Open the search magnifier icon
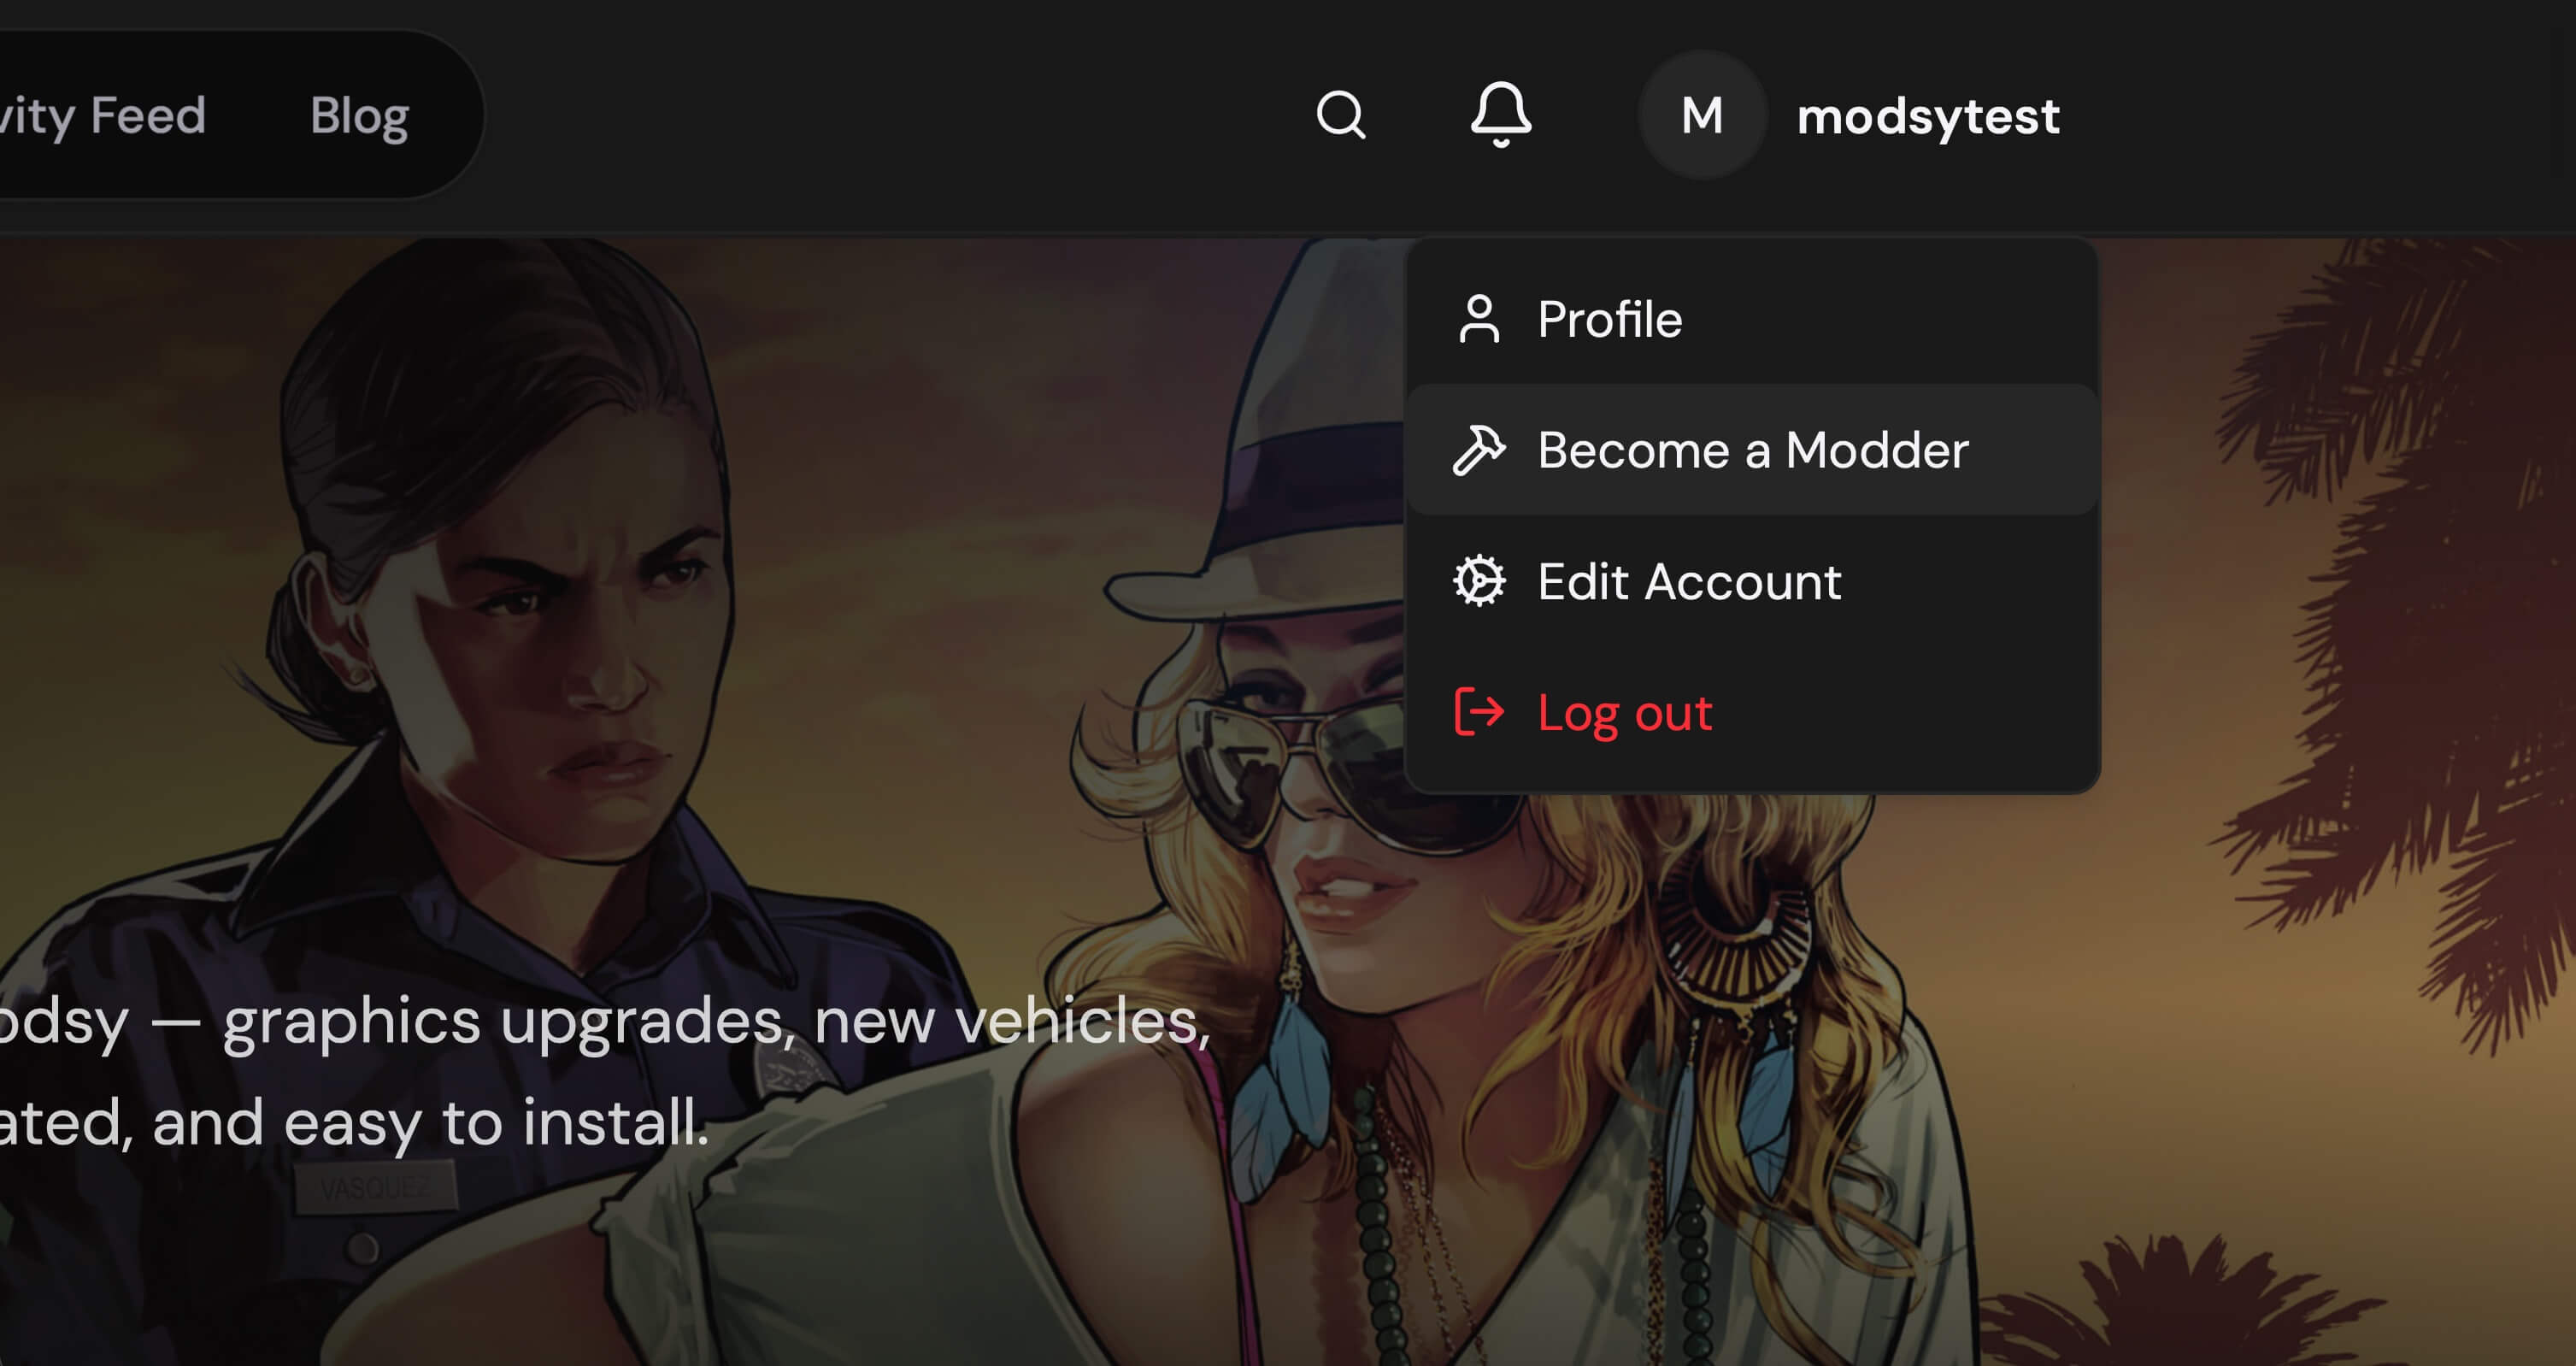The width and height of the screenshot is (2576, 1366). coord(1341,115)
